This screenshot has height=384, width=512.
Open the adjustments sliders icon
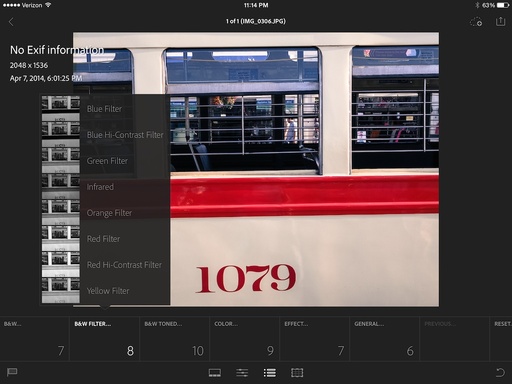click(x=242, y=373)
